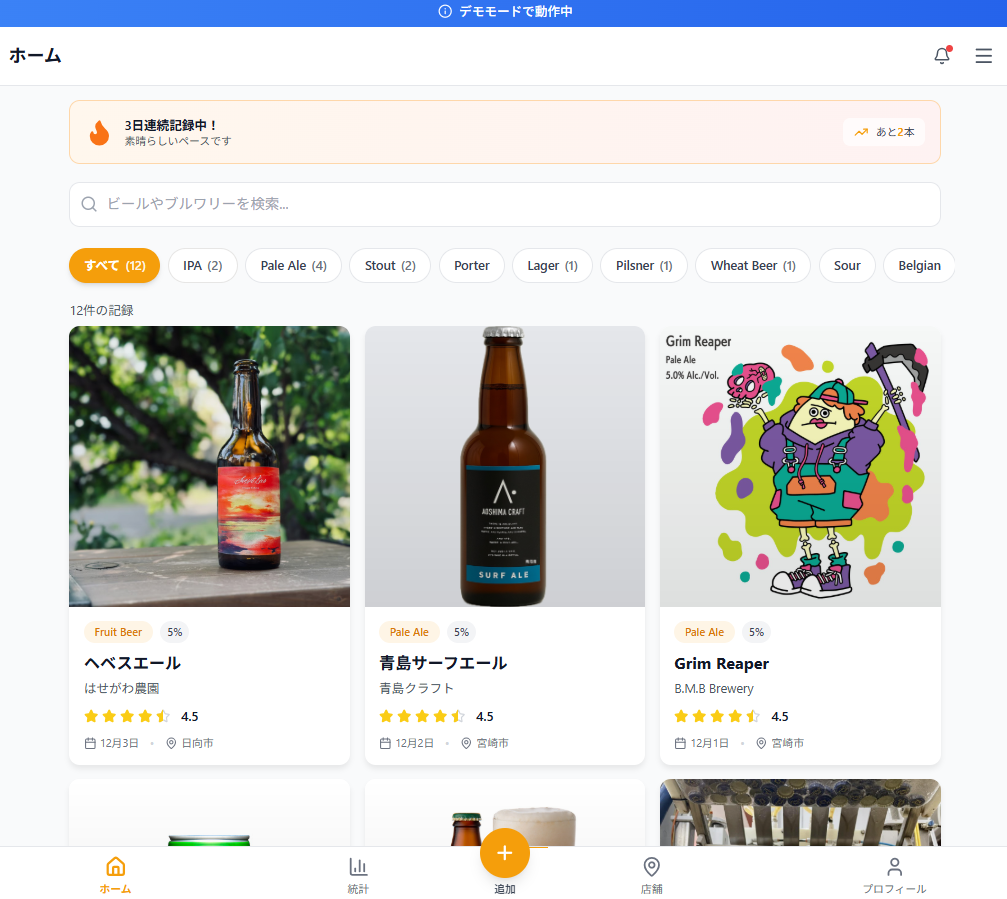This screenshot has height=899, width=1007.
Task: Open the Grim Reaper label artwork
Action: 800,466
